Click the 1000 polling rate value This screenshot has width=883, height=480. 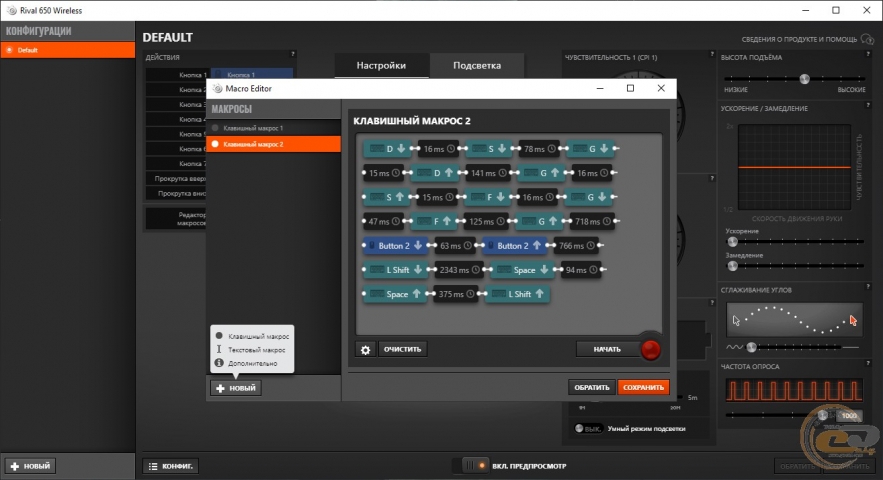(849, 416)
